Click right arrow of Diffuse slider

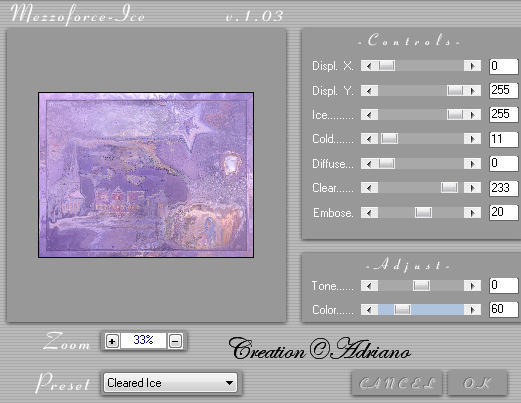point(472,164)
